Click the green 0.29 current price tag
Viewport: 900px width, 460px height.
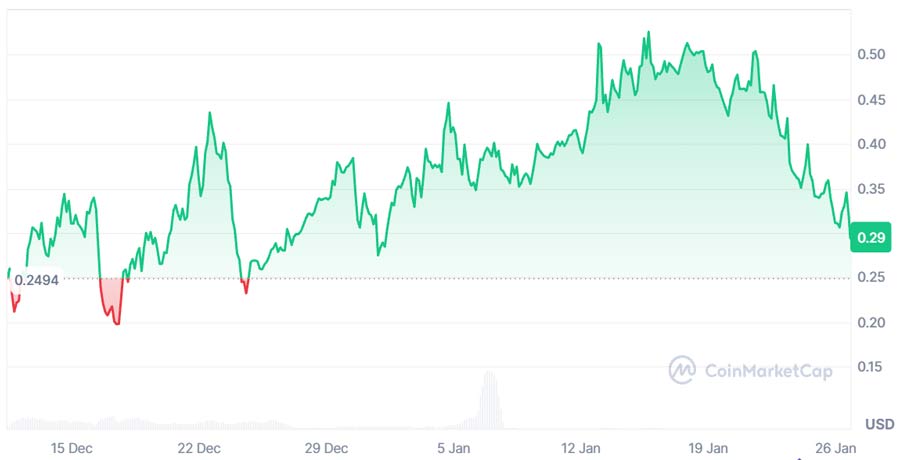pos(869,240)
